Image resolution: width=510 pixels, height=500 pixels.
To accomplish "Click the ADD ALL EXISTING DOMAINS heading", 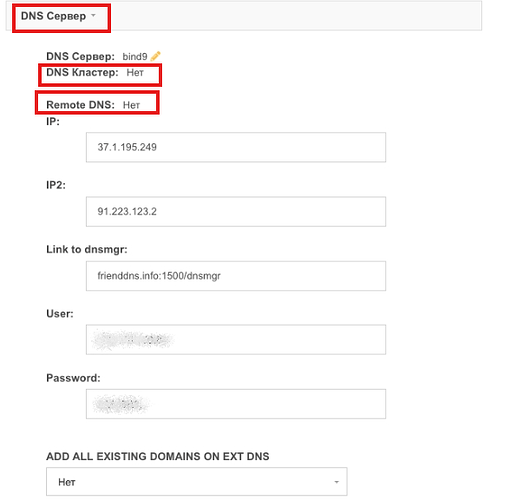I will [158, 456].
